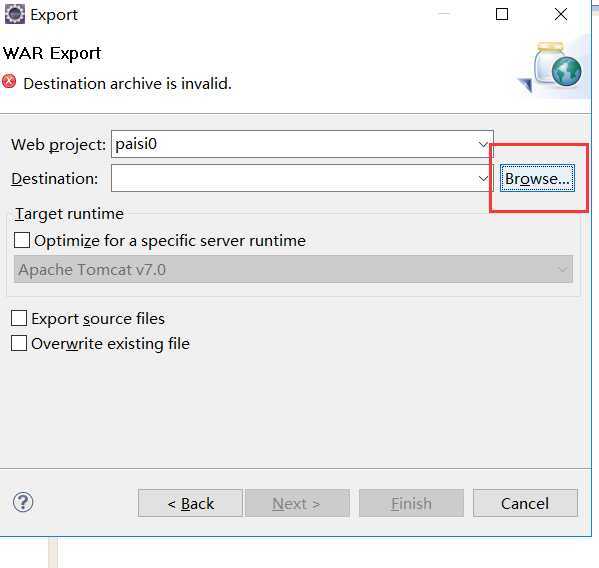599x568 pixels.
Task: Focus the empty Destination text field
Action: click(x=294, y=178)
